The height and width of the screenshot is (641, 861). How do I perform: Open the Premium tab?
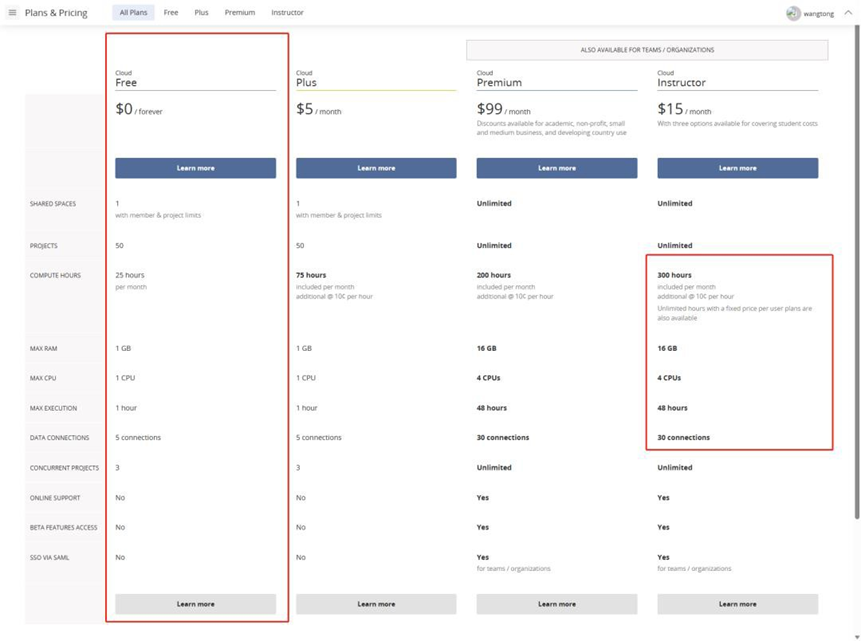point(240,13)
